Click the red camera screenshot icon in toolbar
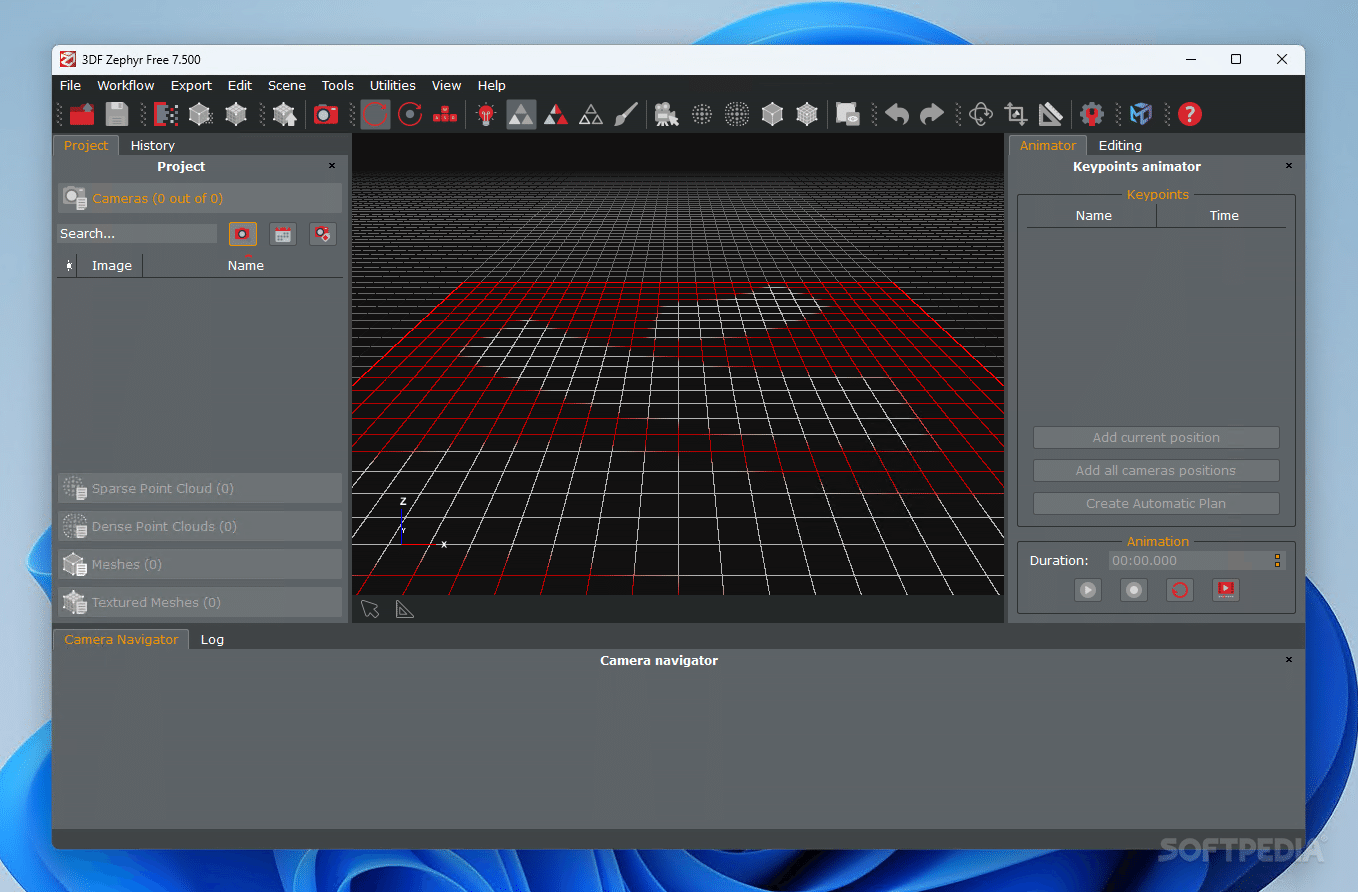Image resolution: width=1358 pixels, height=892 pixels. point(326,114)
